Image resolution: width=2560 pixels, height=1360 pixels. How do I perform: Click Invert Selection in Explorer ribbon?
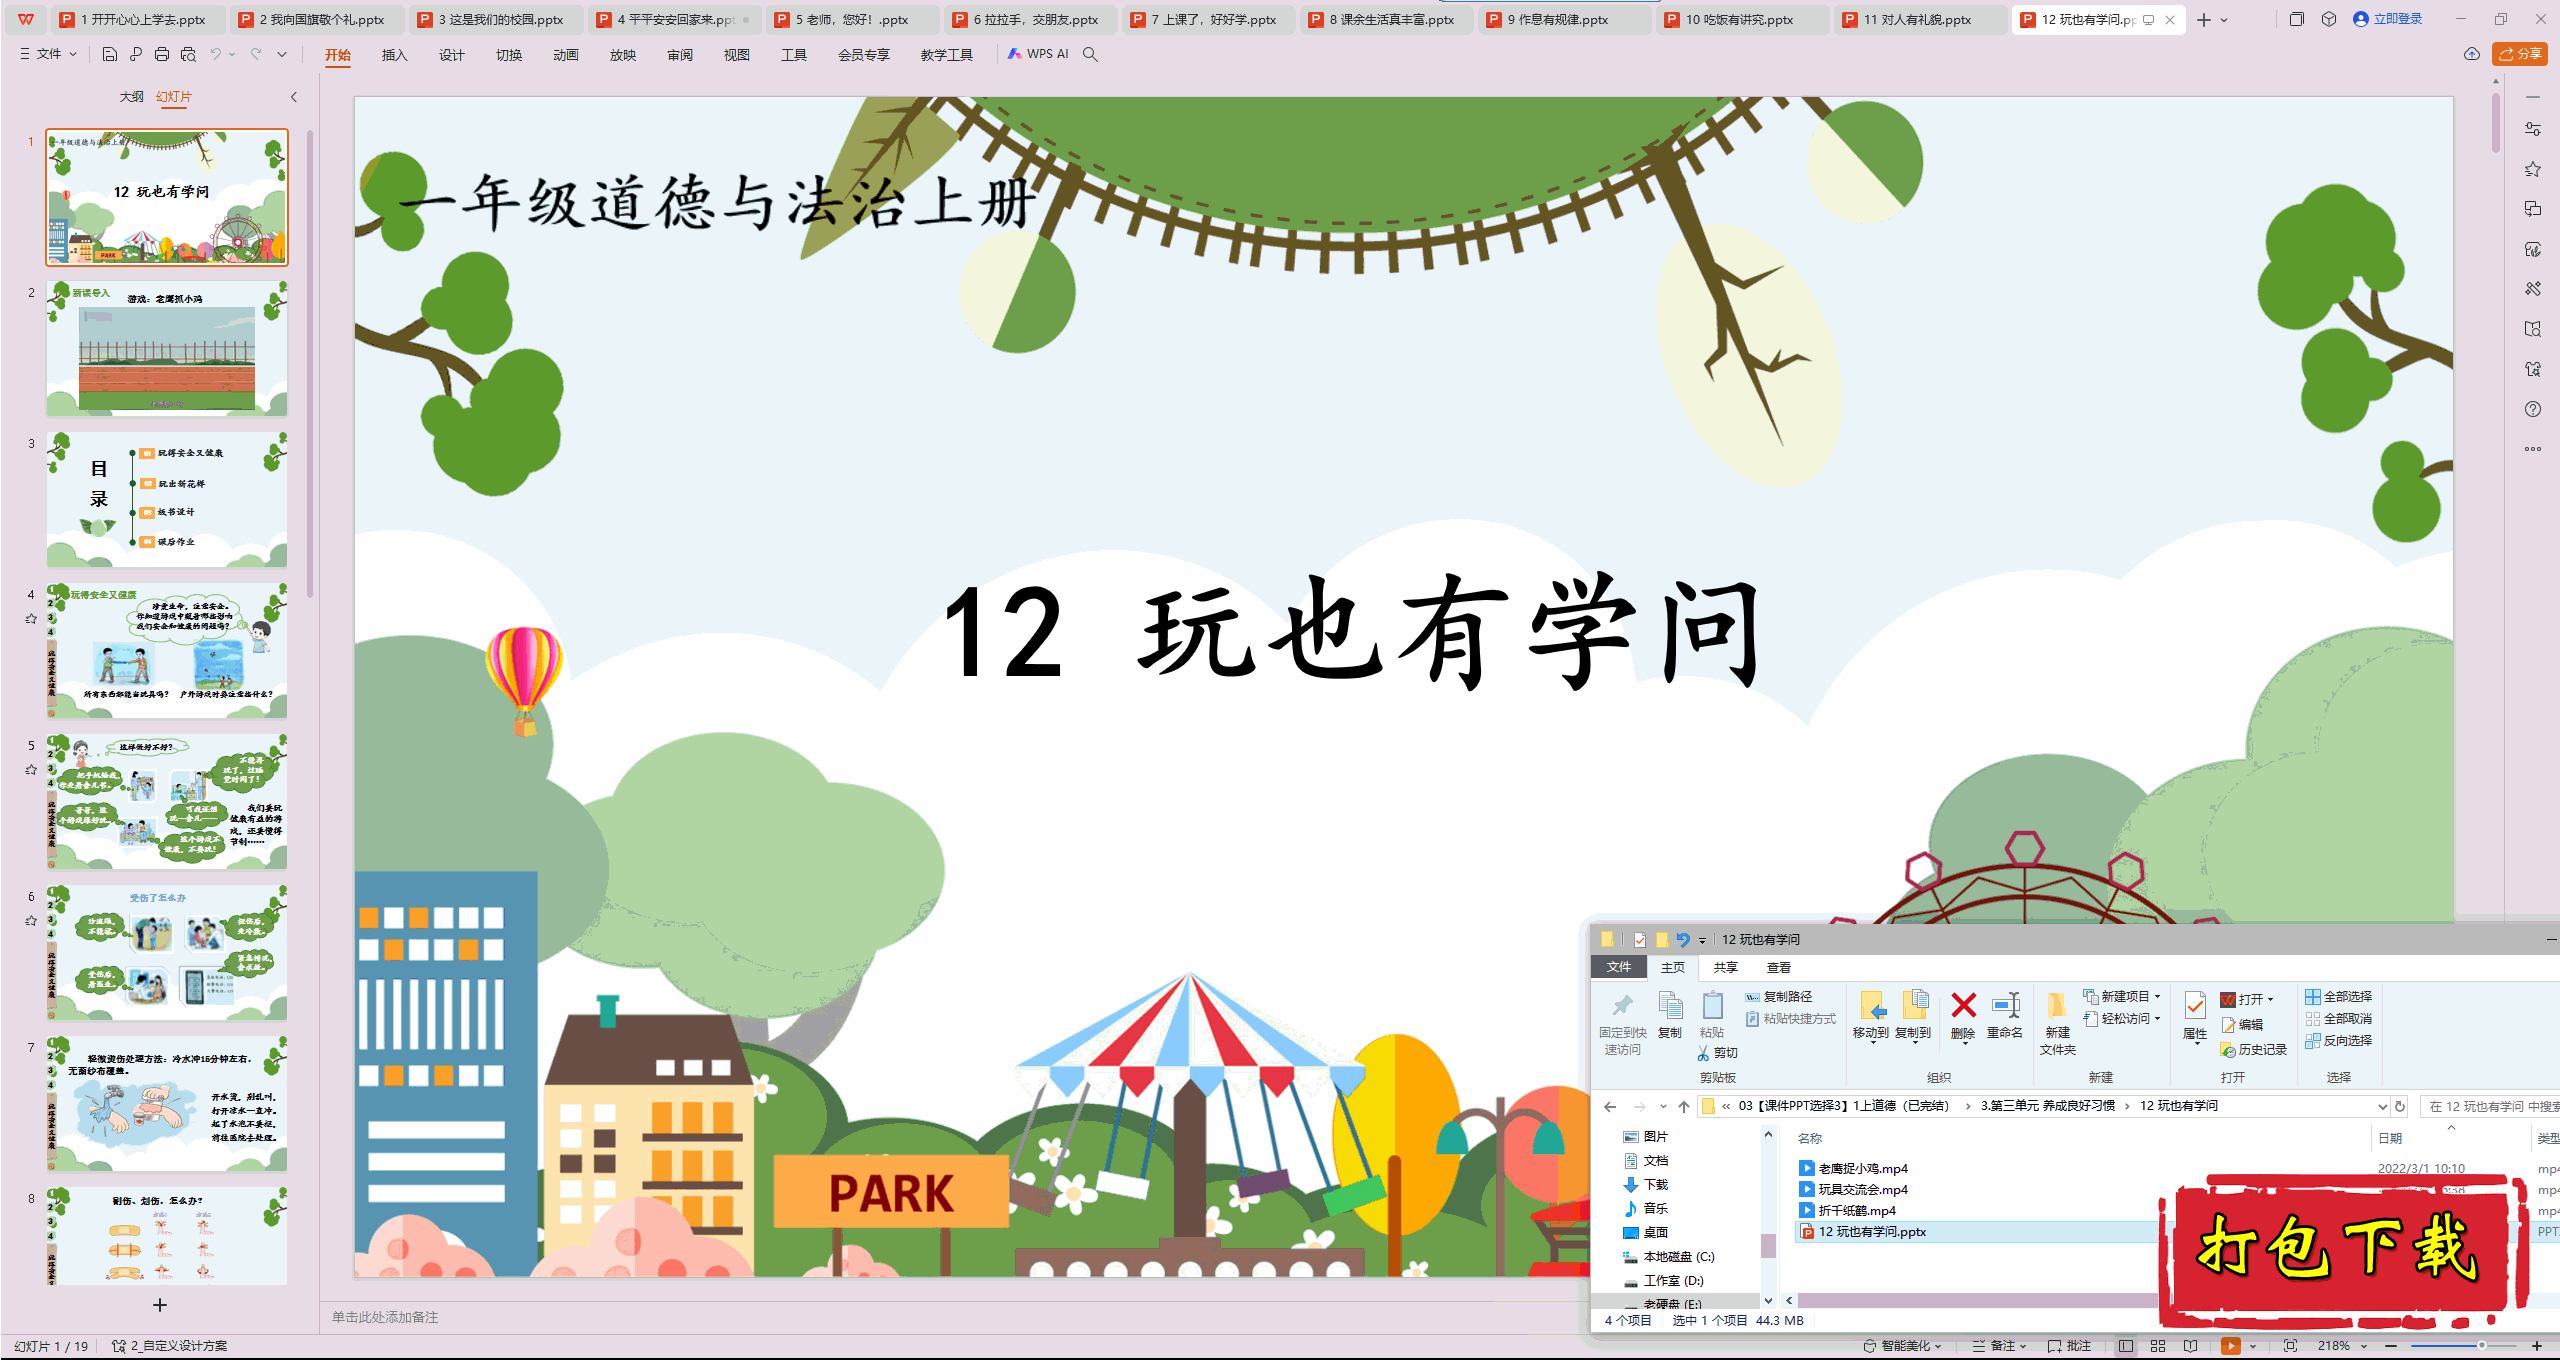[2339, 1041]
